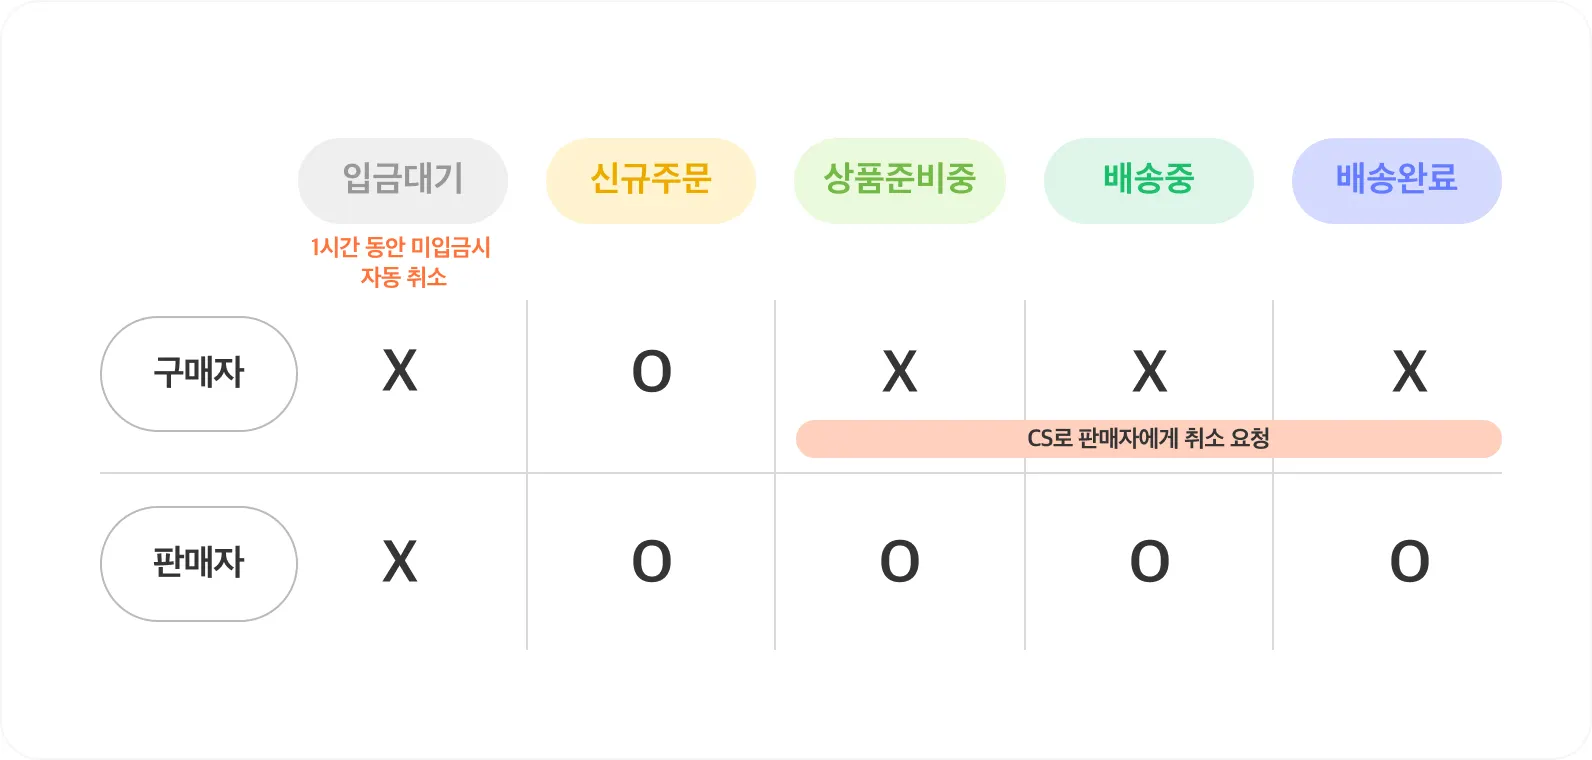Viewport: 1592px width, 760px height.
Task: Select the 신규주문 status pill
Action: coord(651,181)
